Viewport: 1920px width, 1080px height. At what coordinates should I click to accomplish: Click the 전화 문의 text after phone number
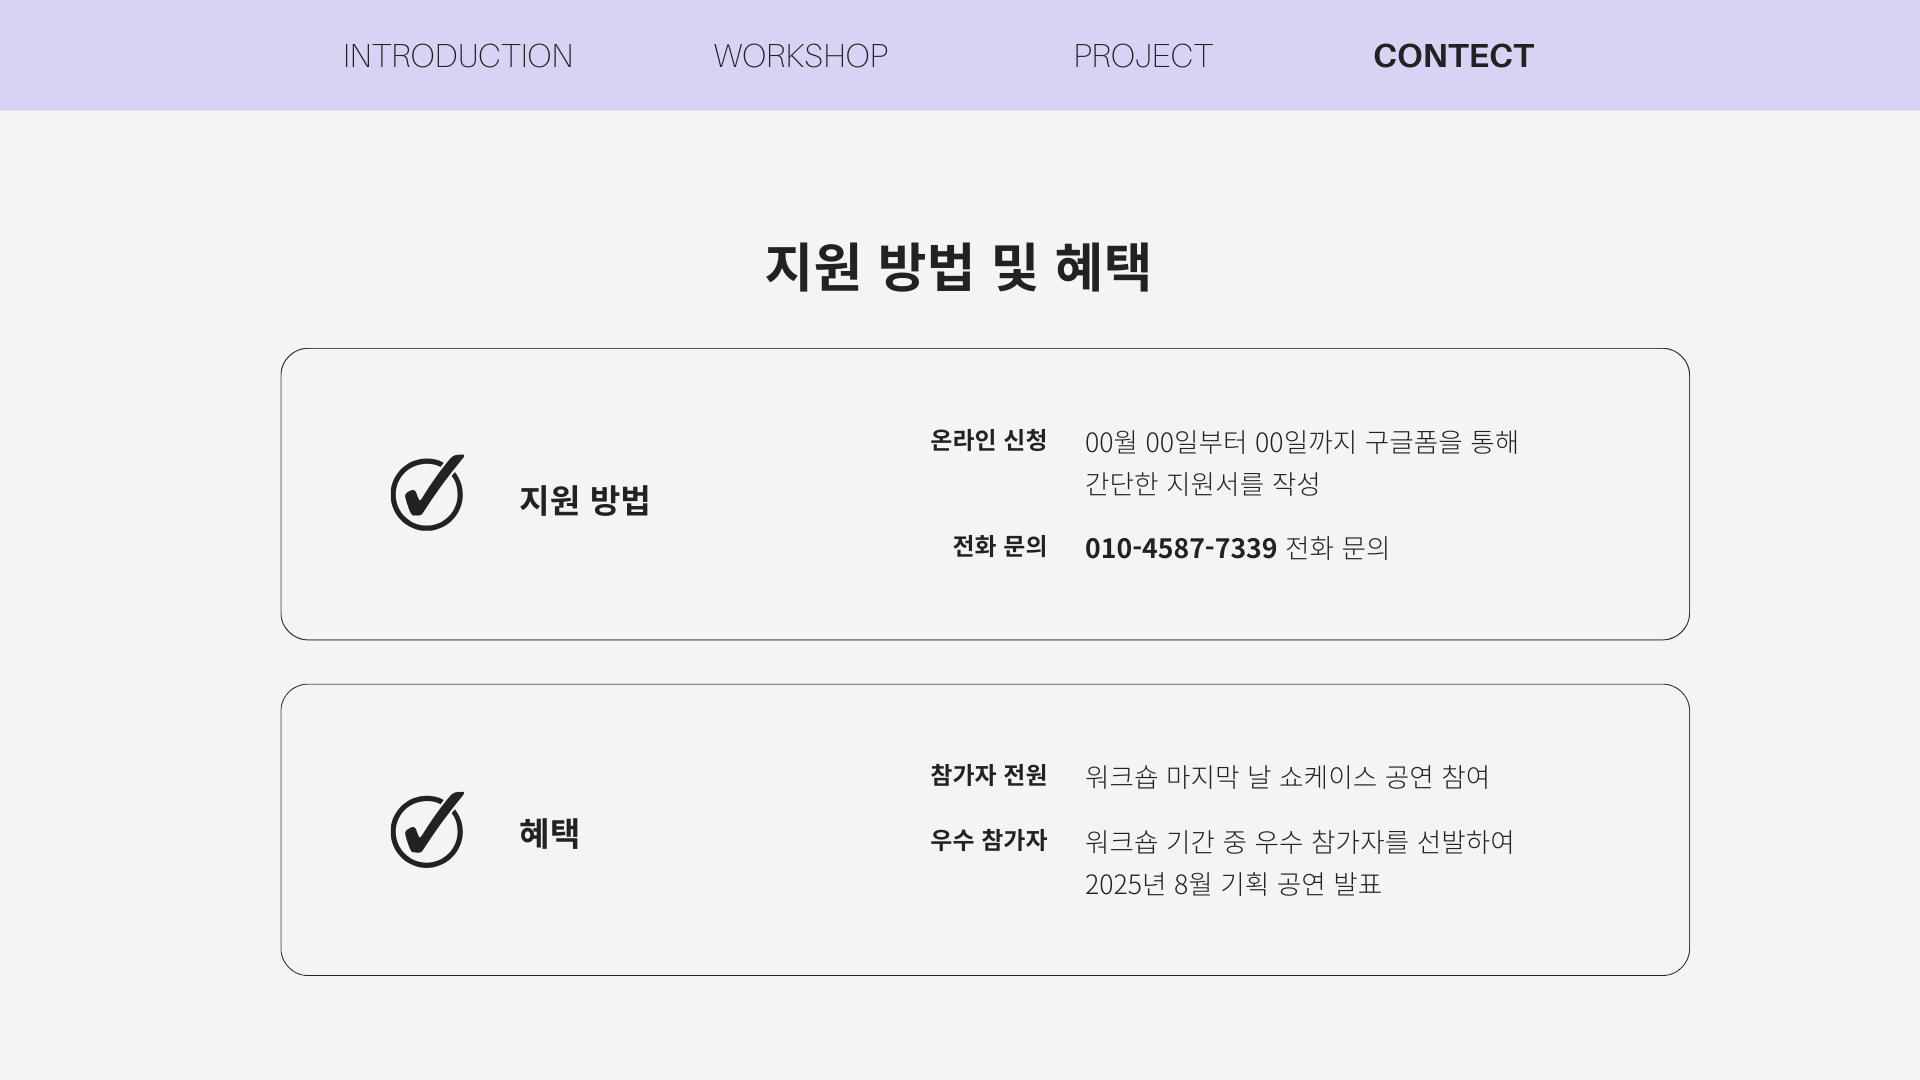(1337, 547)
